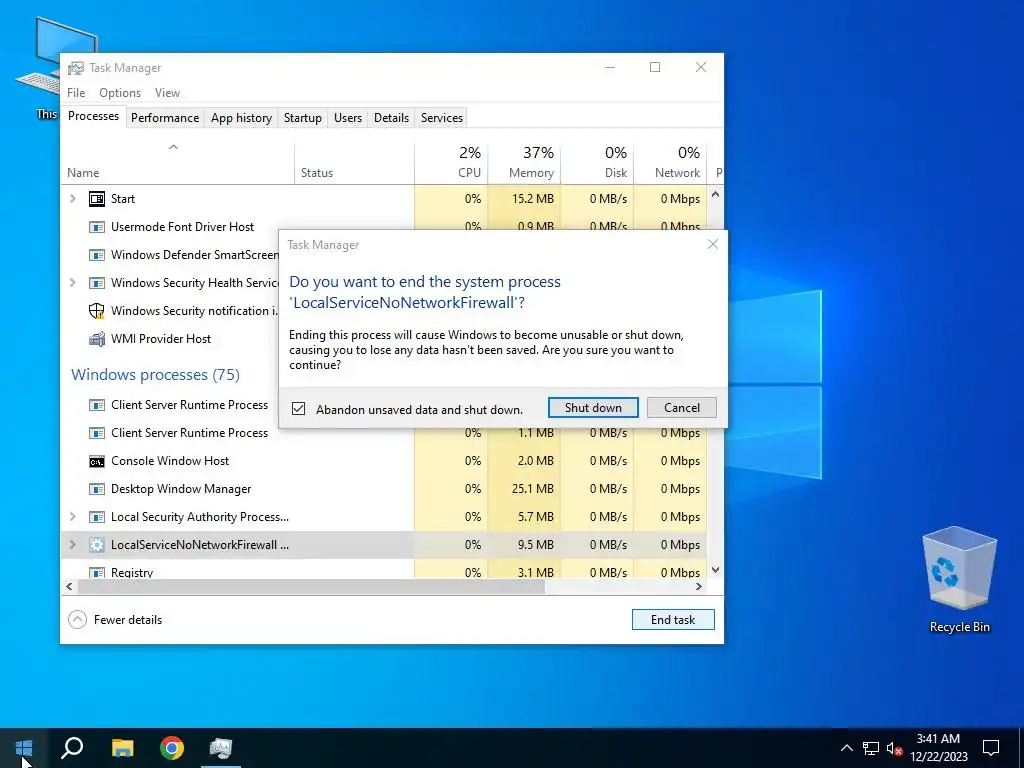Click the muted volume tray icon
The height and width of the screenshot is (768, 1024).
894,748
